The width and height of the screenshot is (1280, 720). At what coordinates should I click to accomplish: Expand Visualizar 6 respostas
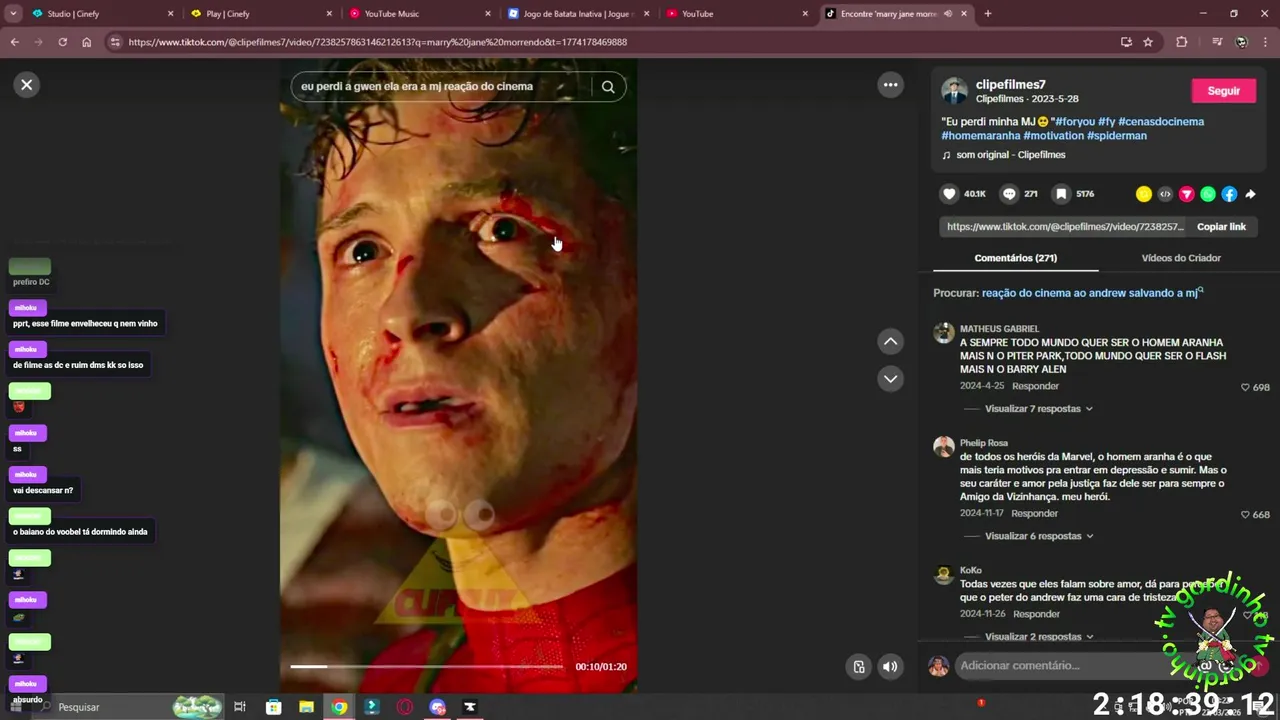tap(1038, 536)
